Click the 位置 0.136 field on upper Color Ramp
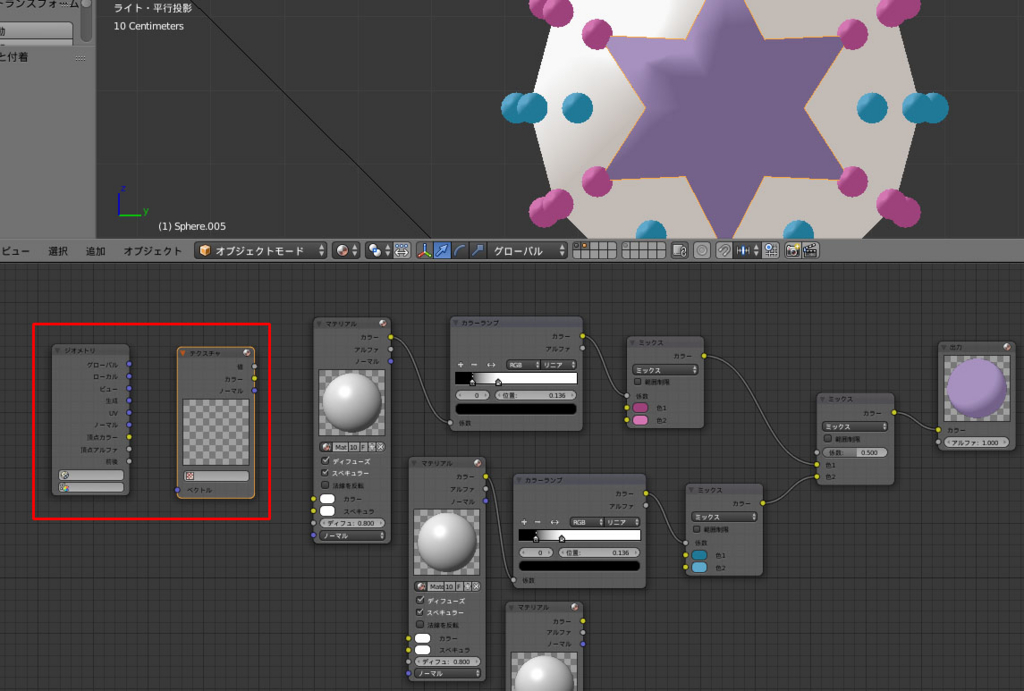 click(536, 395)
